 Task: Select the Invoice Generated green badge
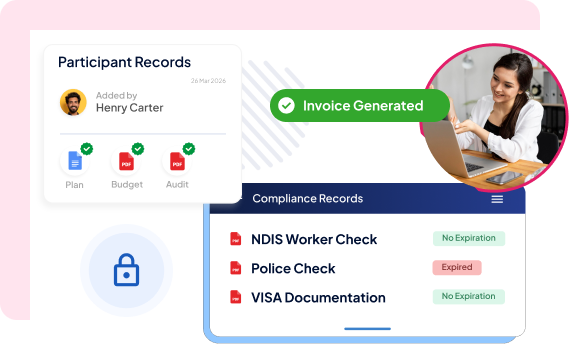coord(360,105)
